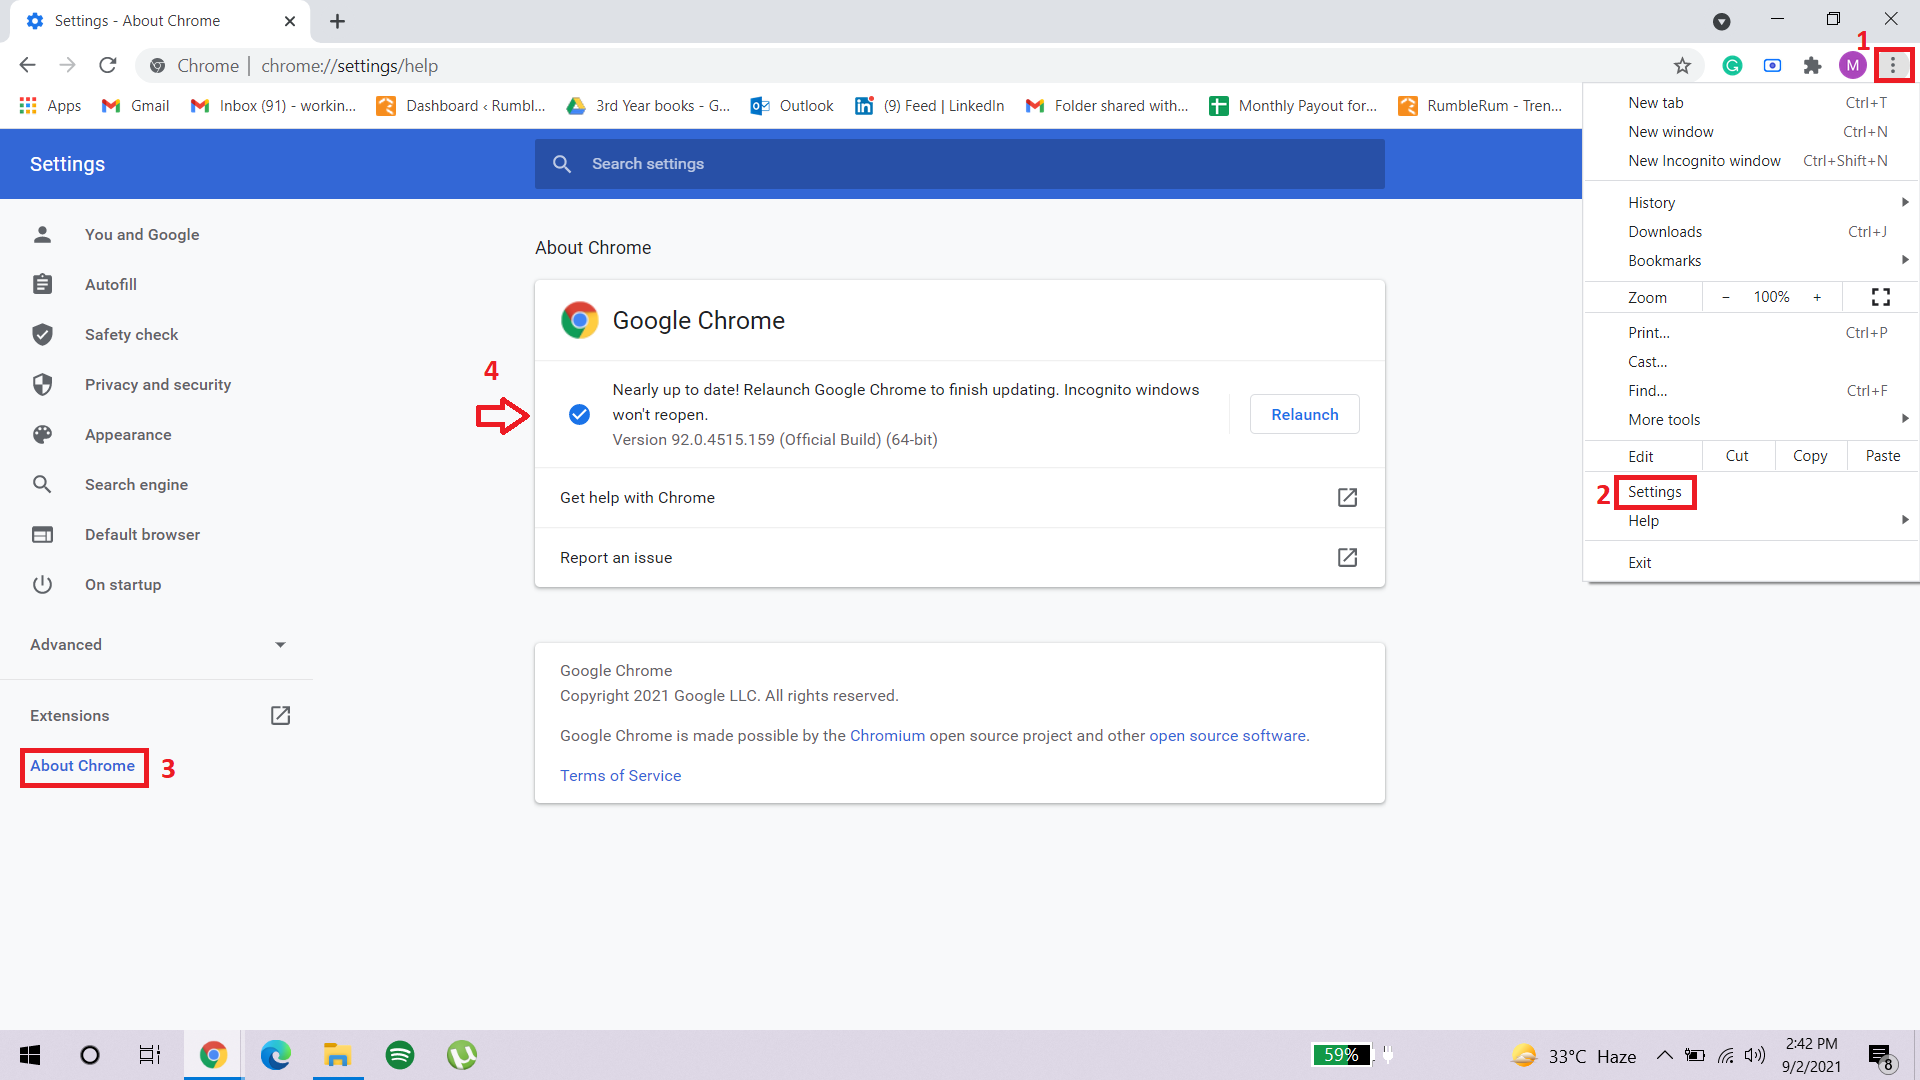Increase zoom with the plus button

[x=1817, y=297]
